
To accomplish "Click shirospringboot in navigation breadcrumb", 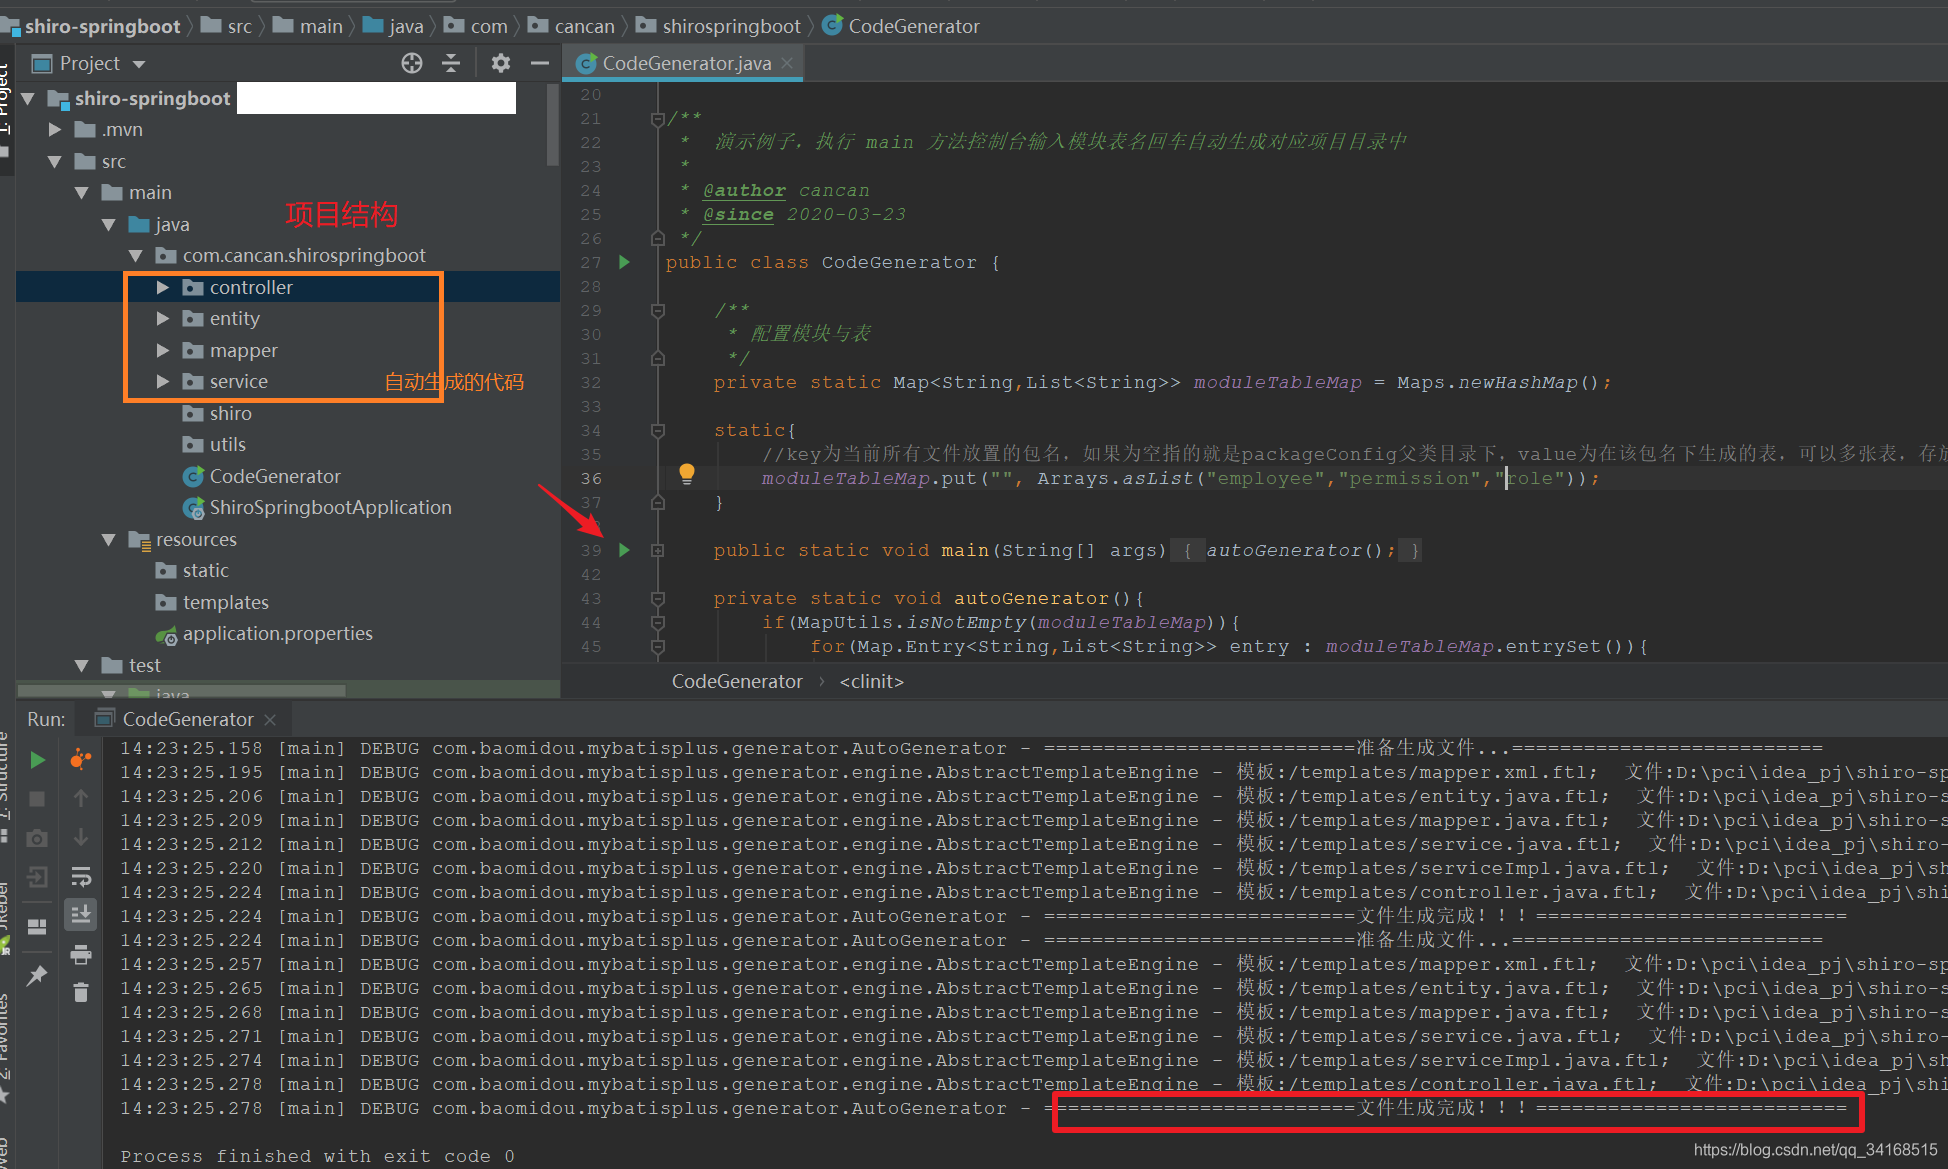I will pyautogui.click(x=731, y=26).
